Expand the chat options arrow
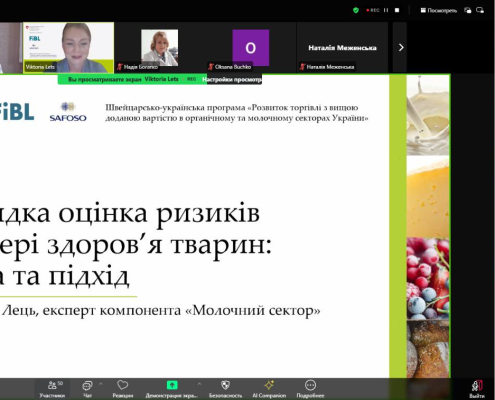The width and height of the screenshot is (495, 400). pos(101,384)
